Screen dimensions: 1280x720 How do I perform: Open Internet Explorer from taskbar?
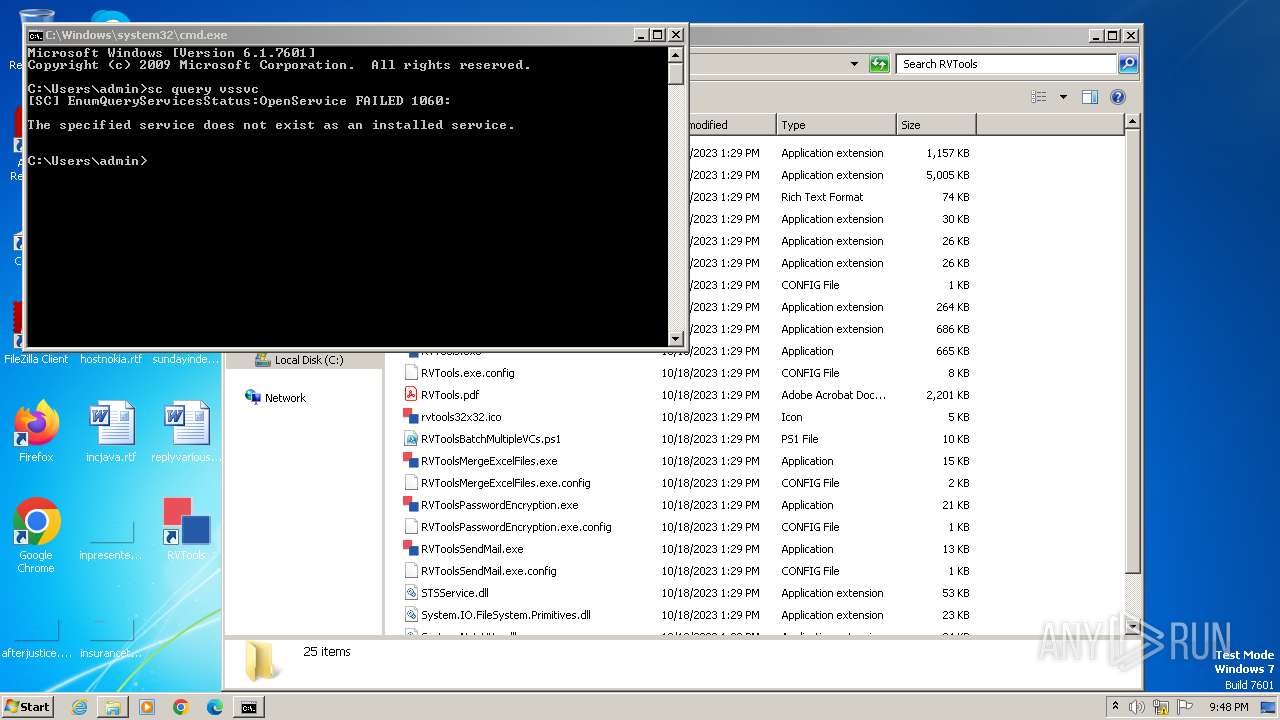click(x=79, y=707)
